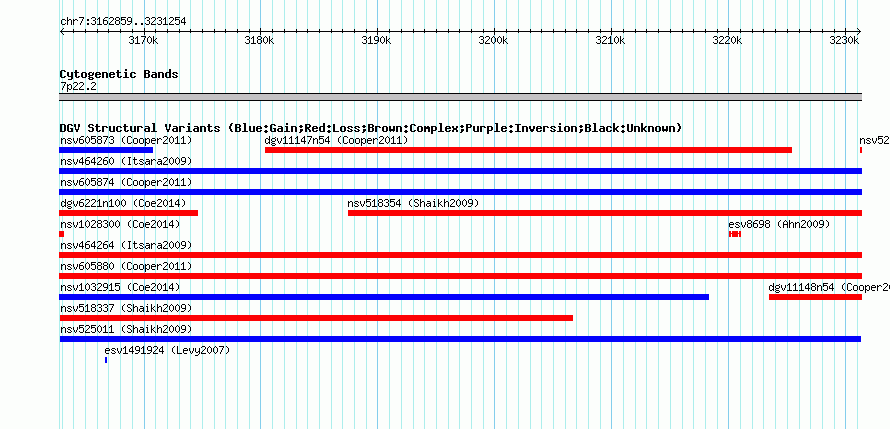Click the 3210k ruler label
Image resolution: width=890 pixels, height=429 pixels.
coord(610,41)
